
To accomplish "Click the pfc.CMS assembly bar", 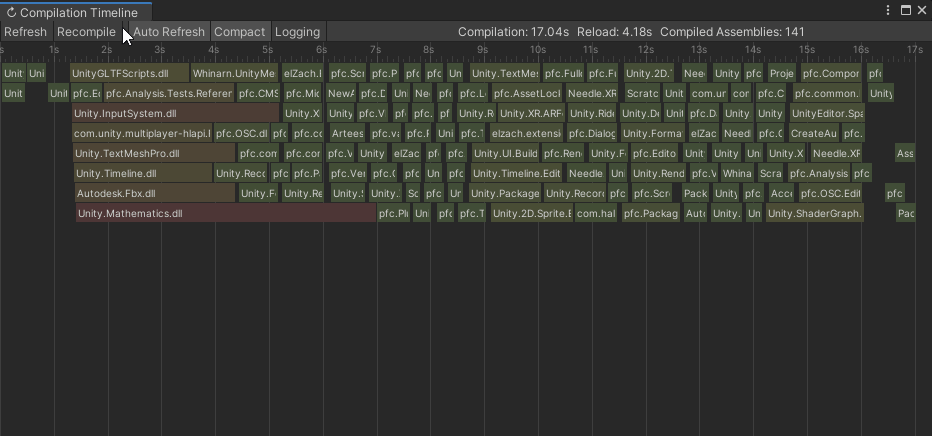I will tap(258, 93).
